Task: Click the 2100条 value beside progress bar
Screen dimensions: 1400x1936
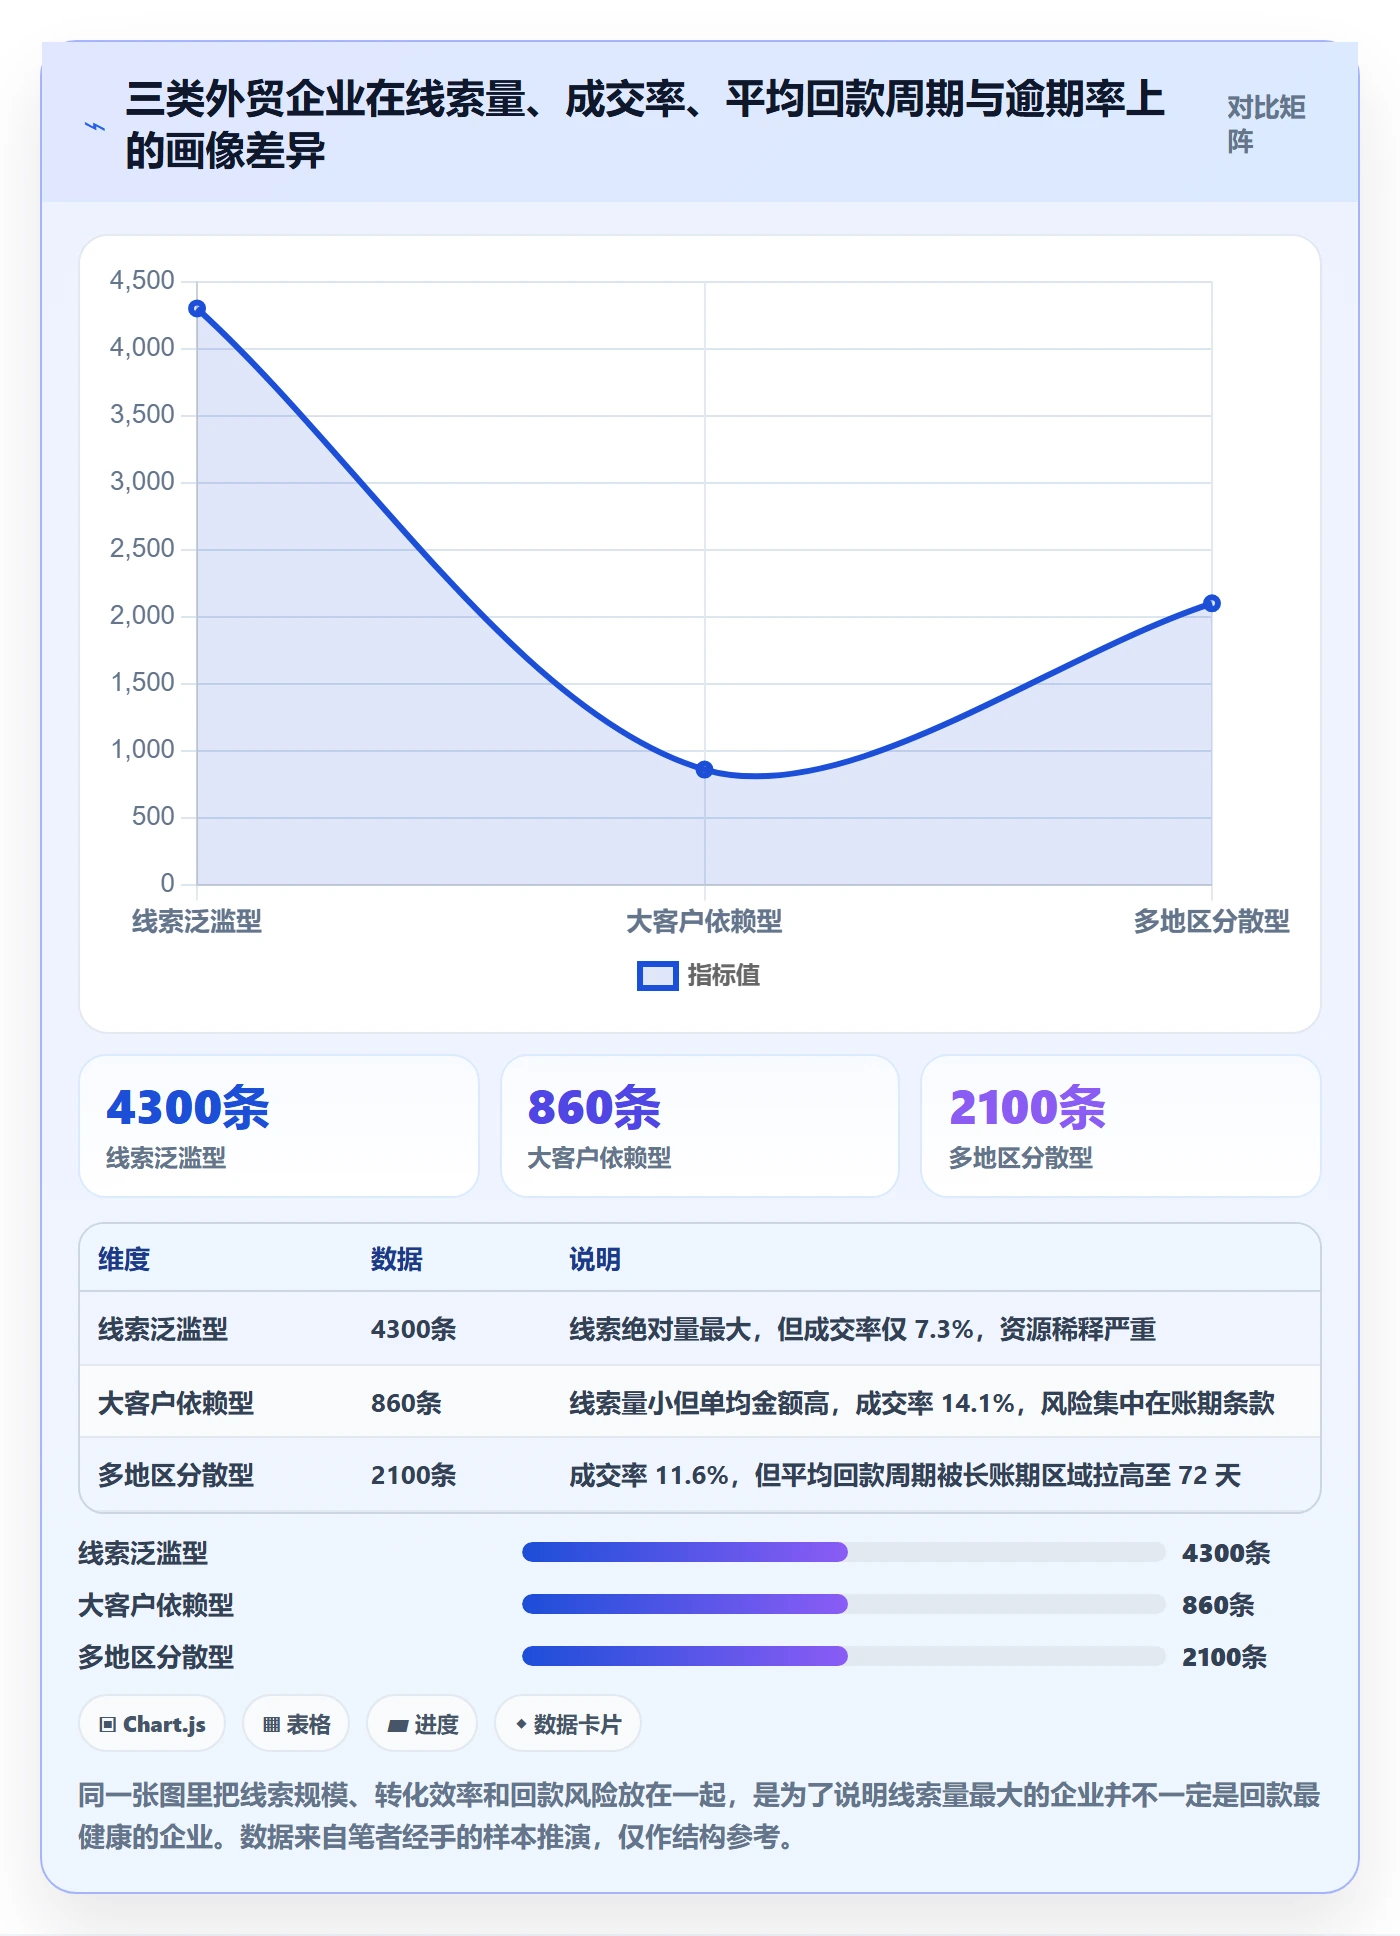Action: point(1225,1657)
